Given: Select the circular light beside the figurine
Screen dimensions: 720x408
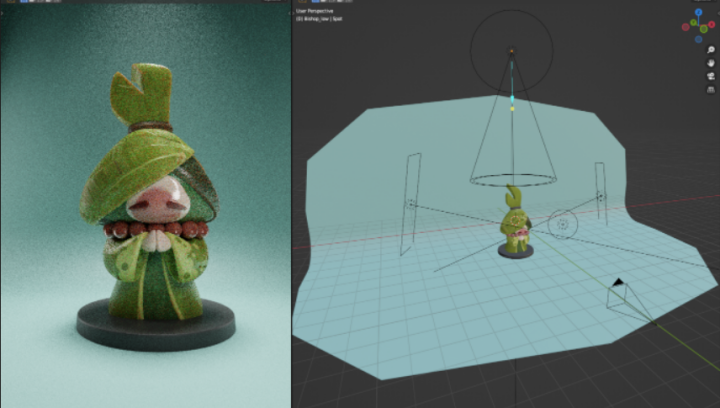Looking at the screenshot, I should pyautogui.click(x=564, y=224).
